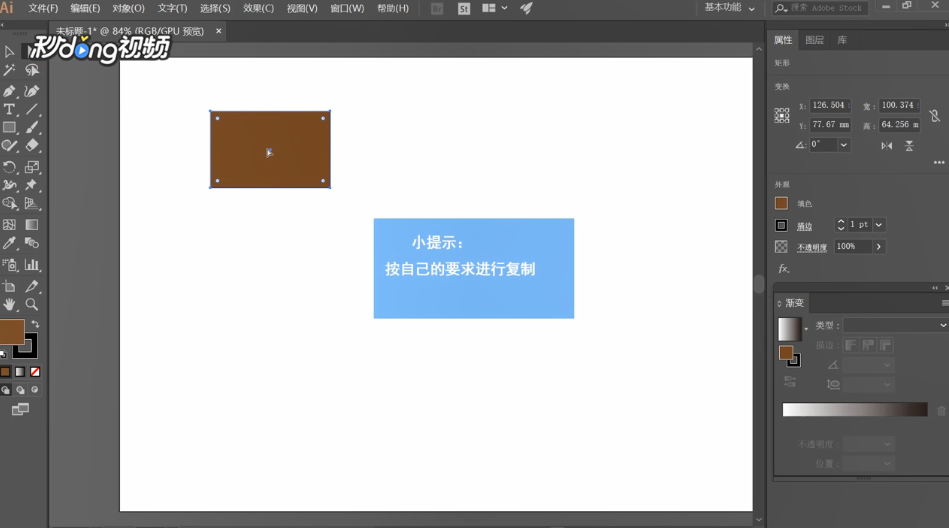This screenshot has height=528, width=949.
Task: Expand the opacity 100% slider arrow
Action: (x=879, y=246)
